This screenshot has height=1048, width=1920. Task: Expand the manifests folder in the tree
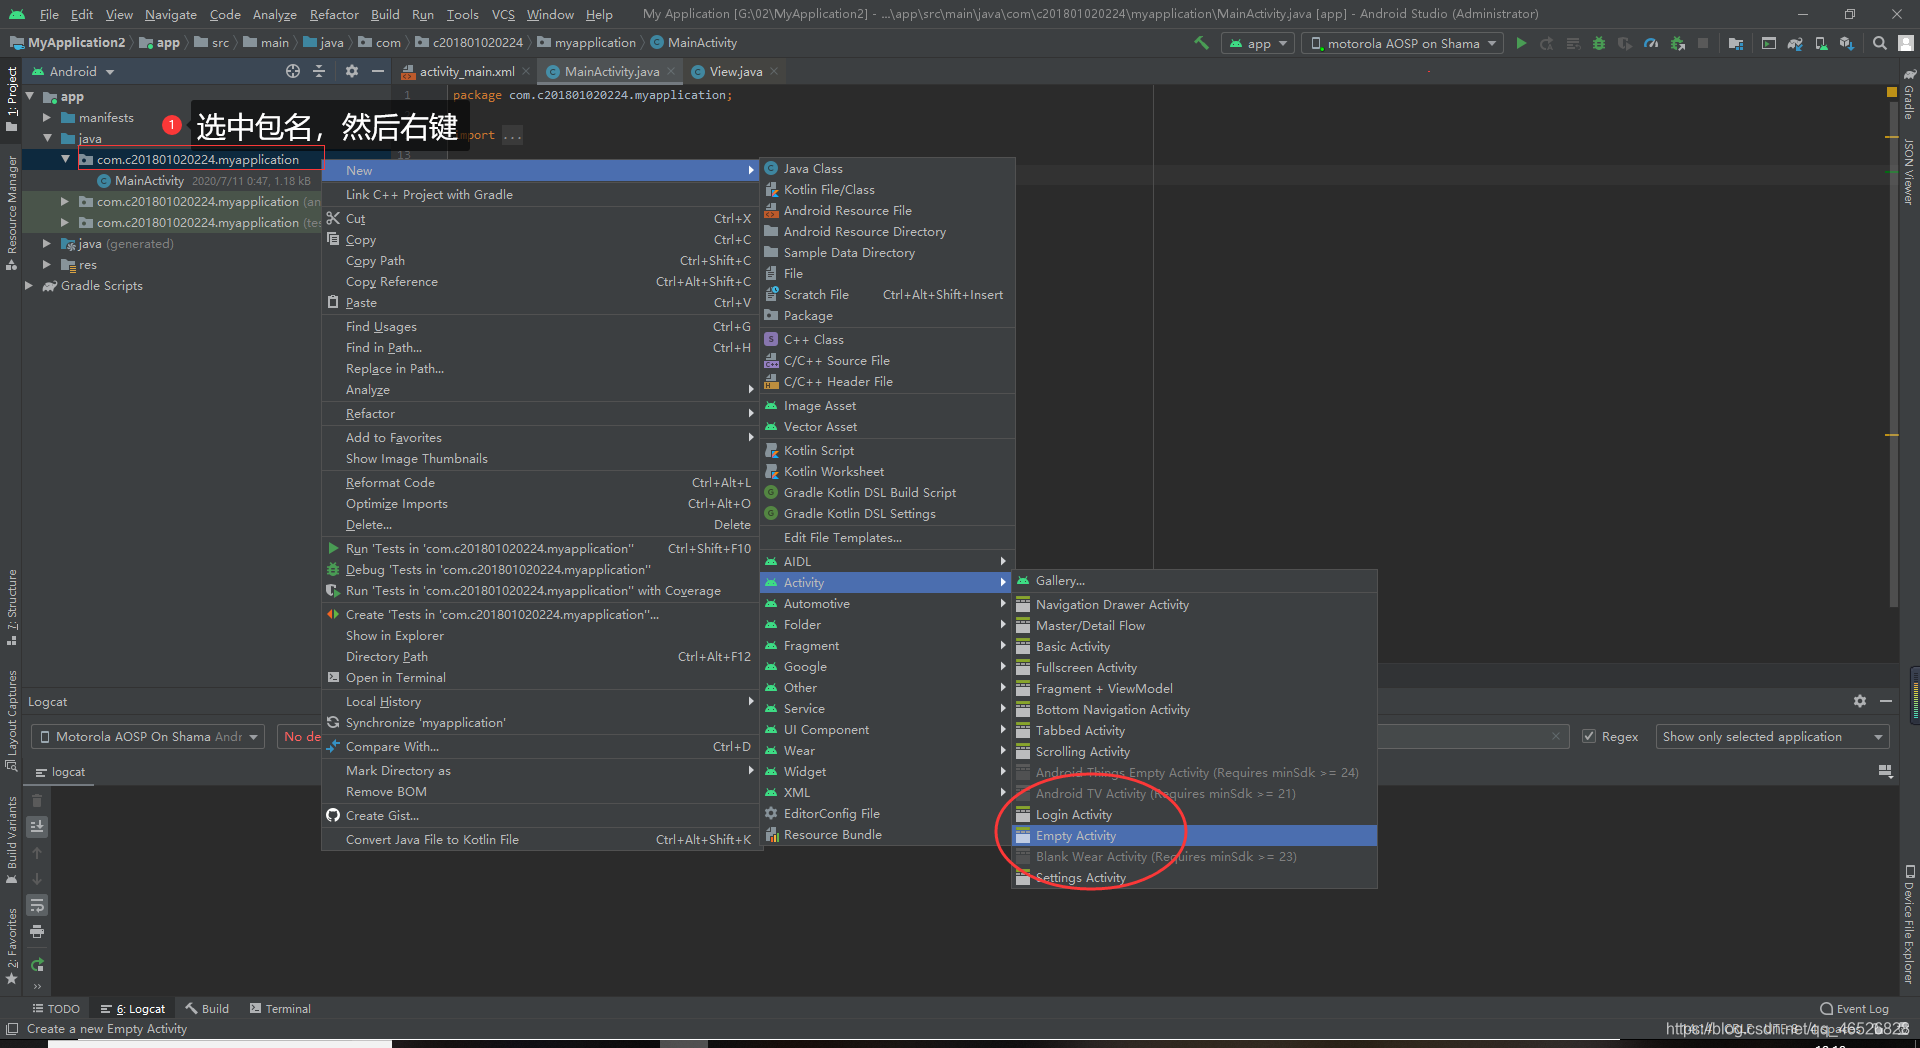47,118
